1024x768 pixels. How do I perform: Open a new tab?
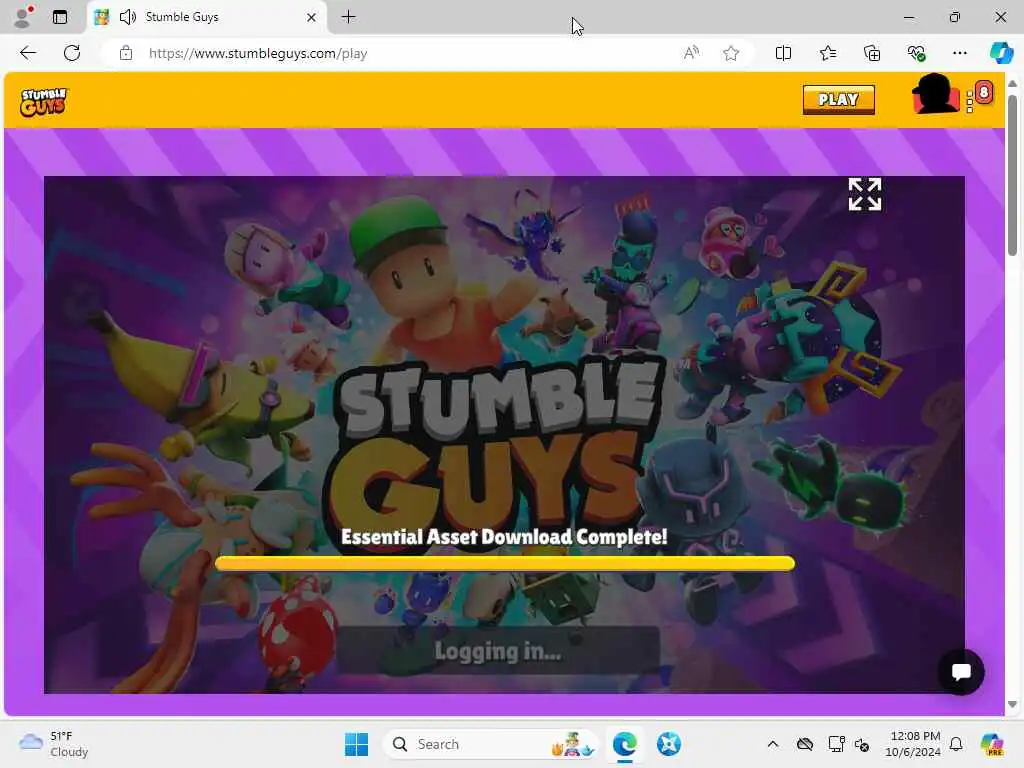tap(349, 17)
